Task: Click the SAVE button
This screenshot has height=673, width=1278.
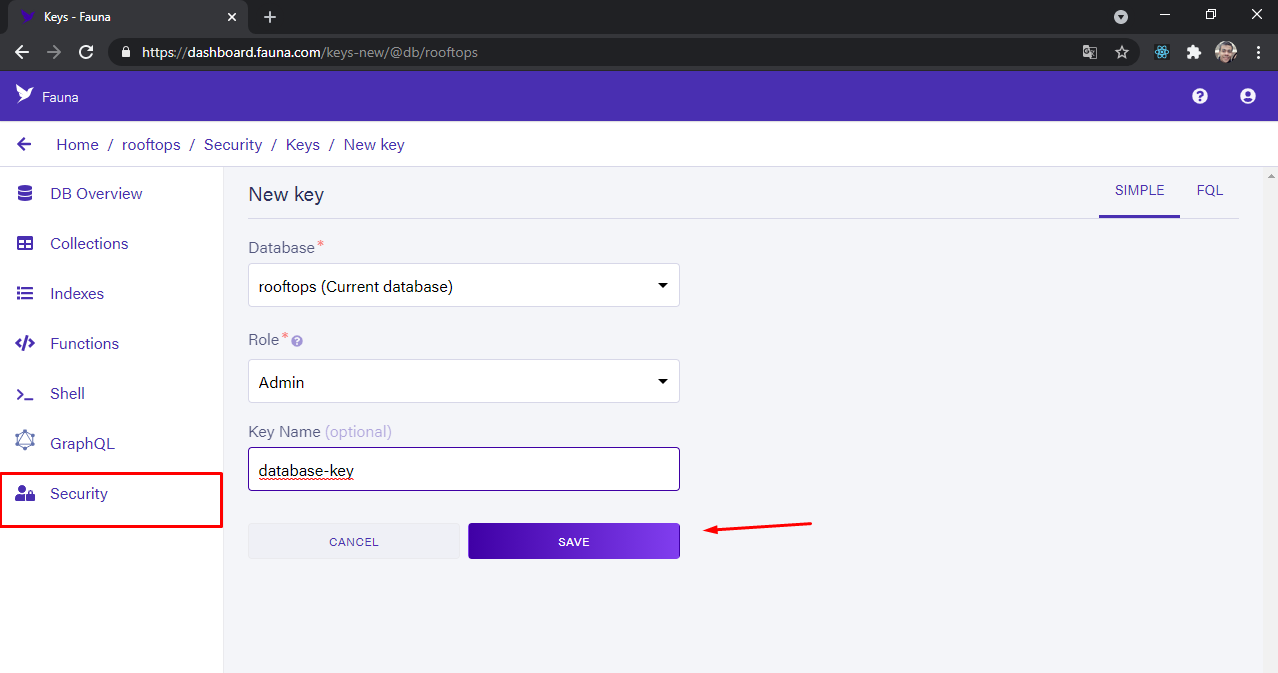Action: (574, 541)
